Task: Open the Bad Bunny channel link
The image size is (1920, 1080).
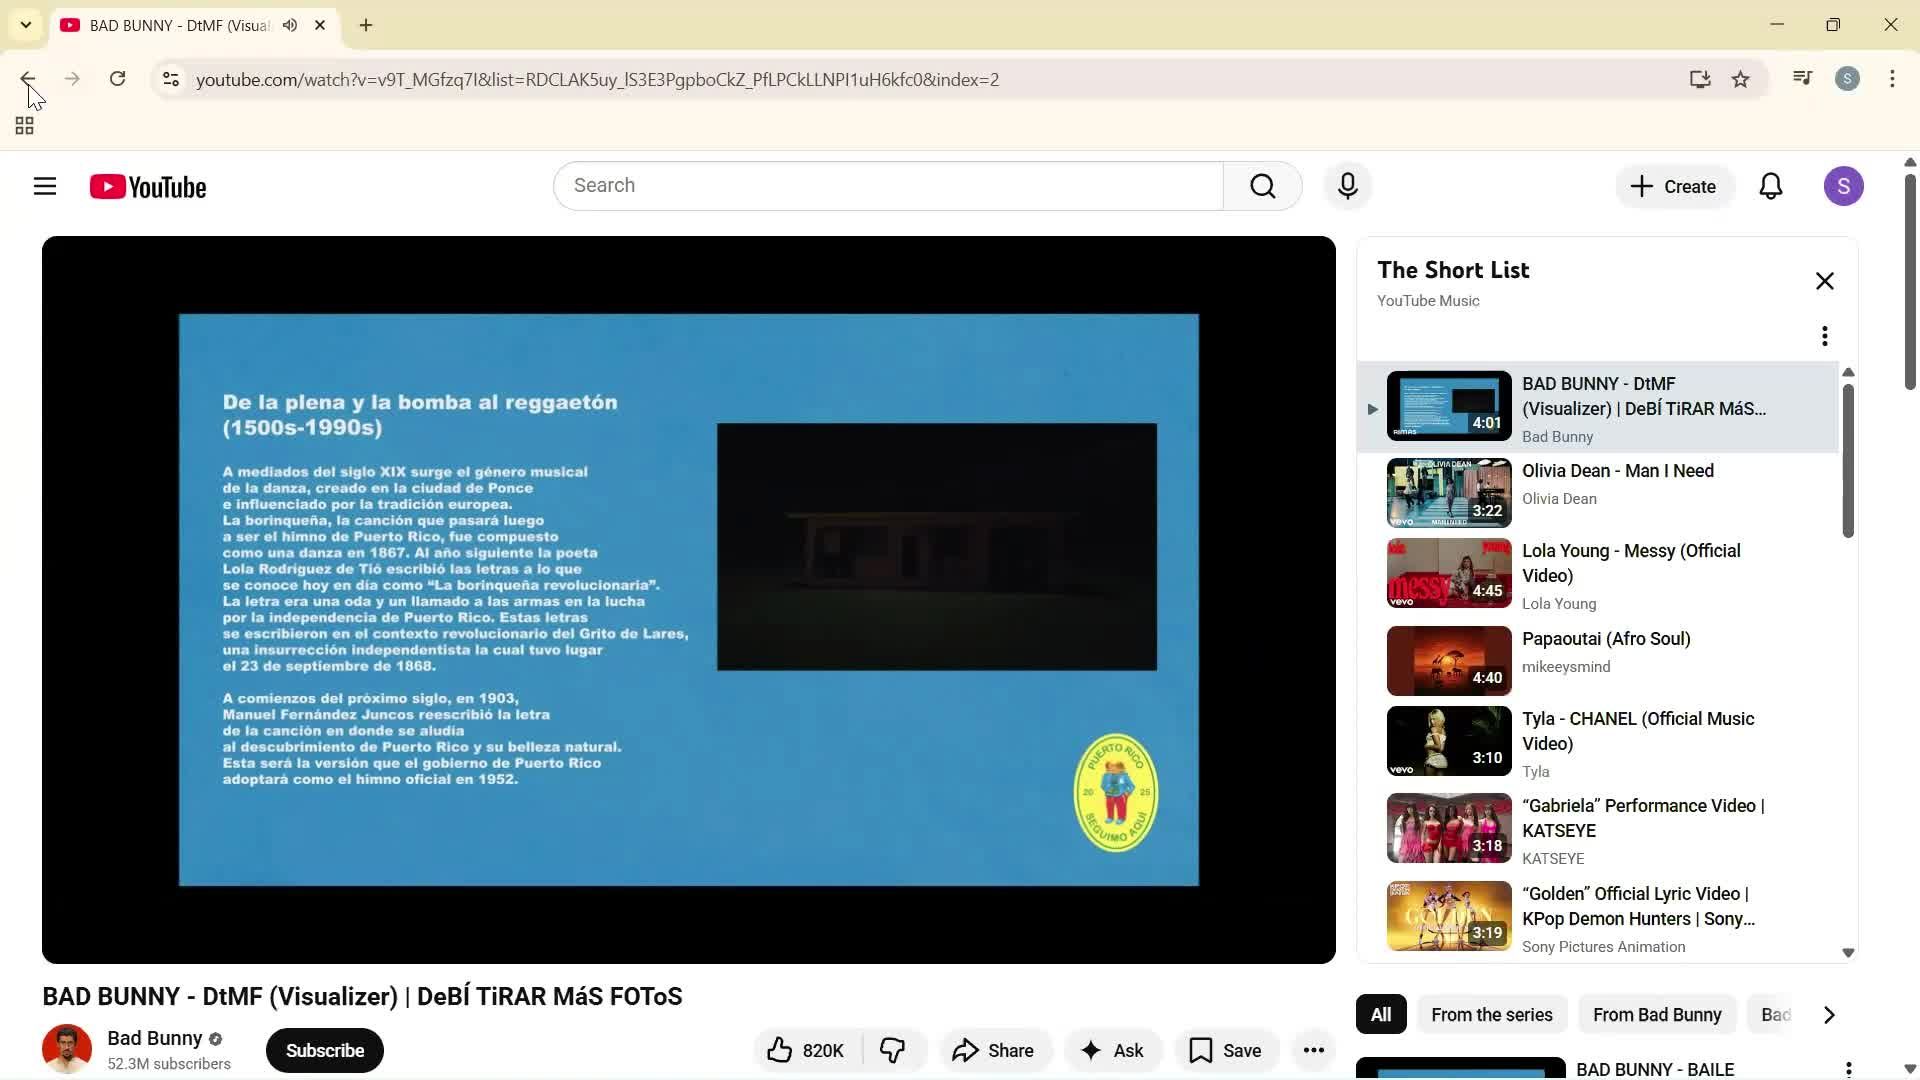Action: 155,1038
